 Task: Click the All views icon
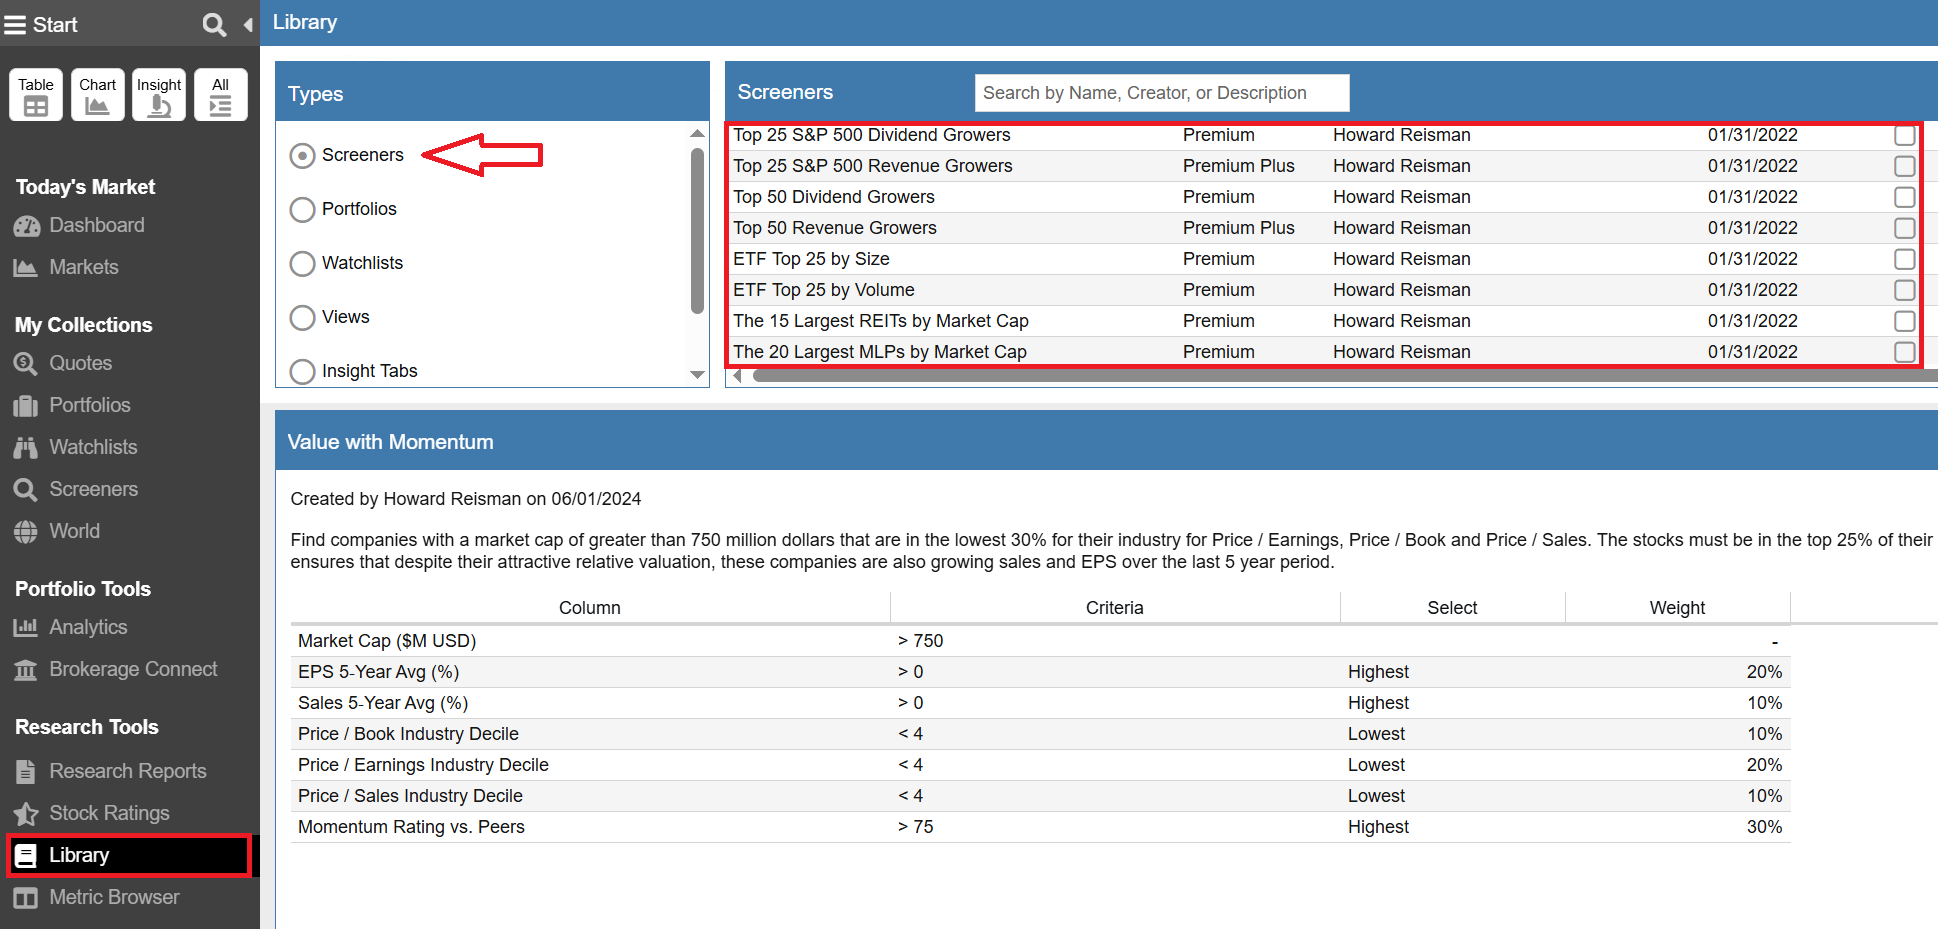point(221,95)
